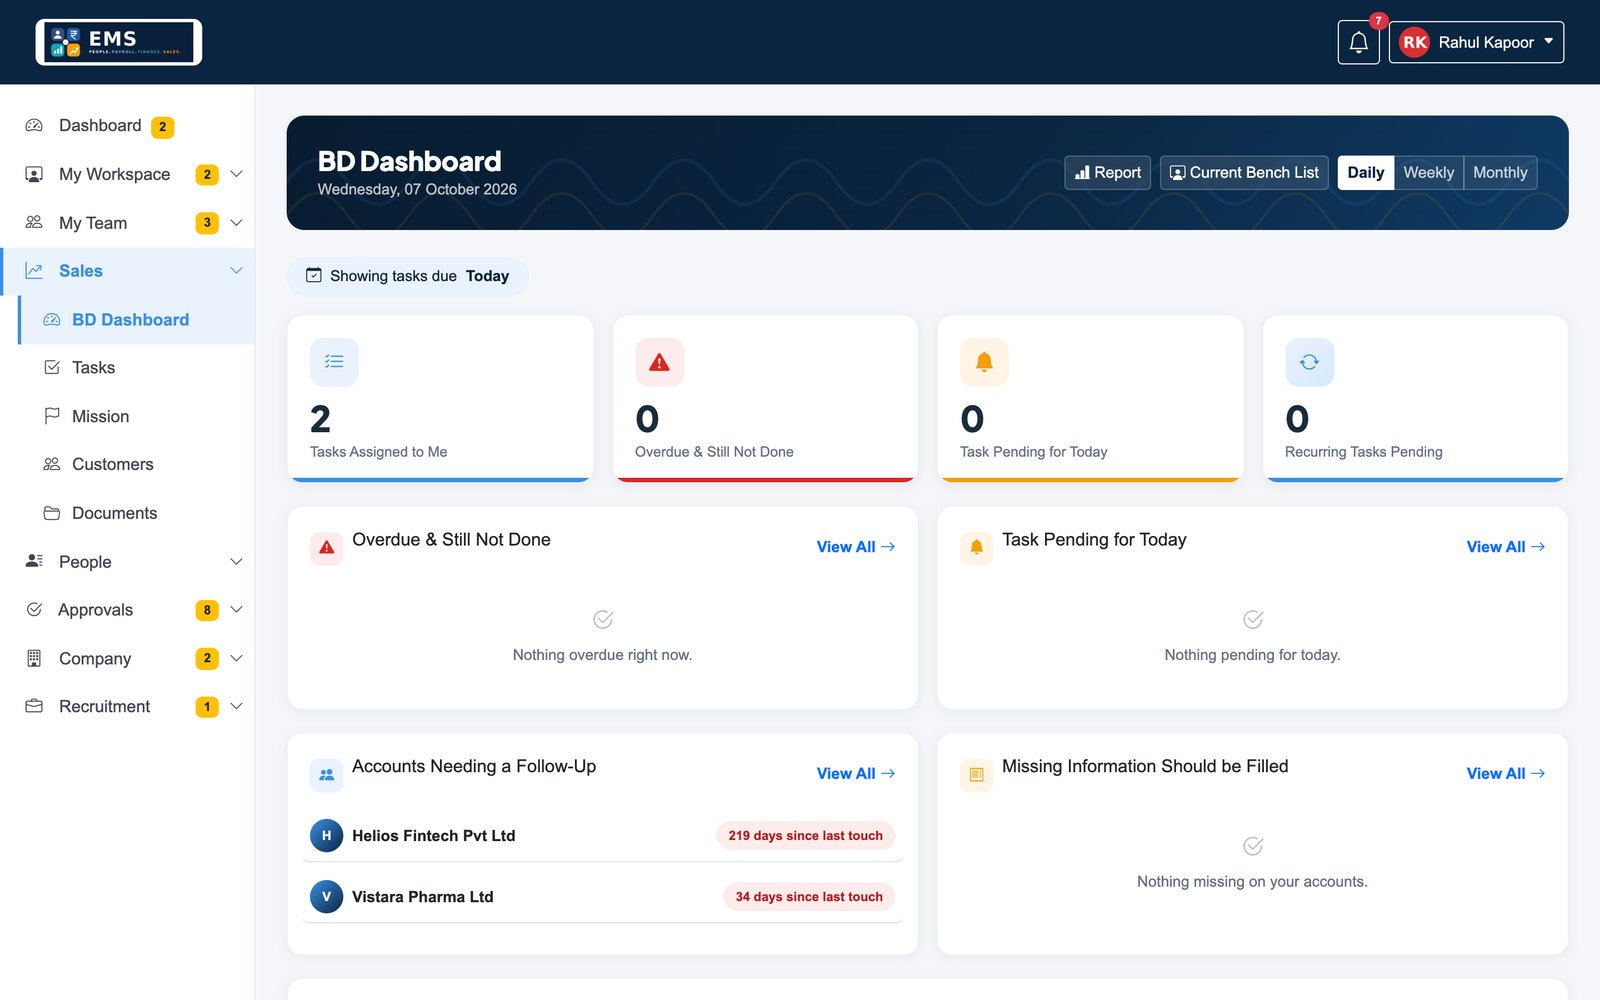Click the '34 days since last touch' badge

tap(809, 897)
